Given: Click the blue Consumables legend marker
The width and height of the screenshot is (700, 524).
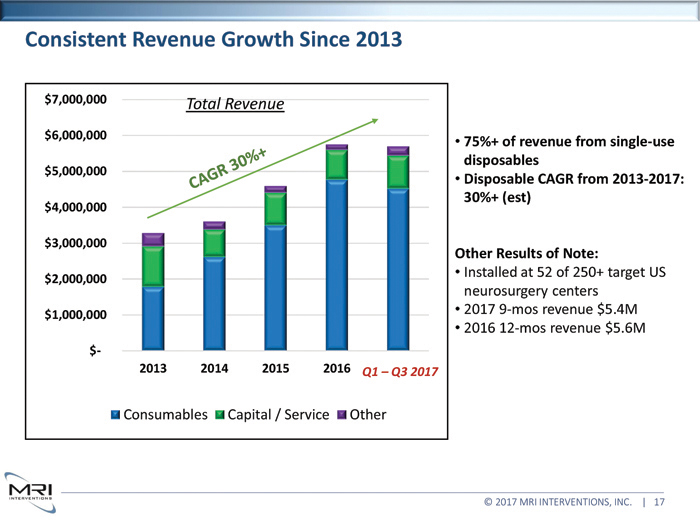Looking at the screenshot, I should tap(115, 415).
